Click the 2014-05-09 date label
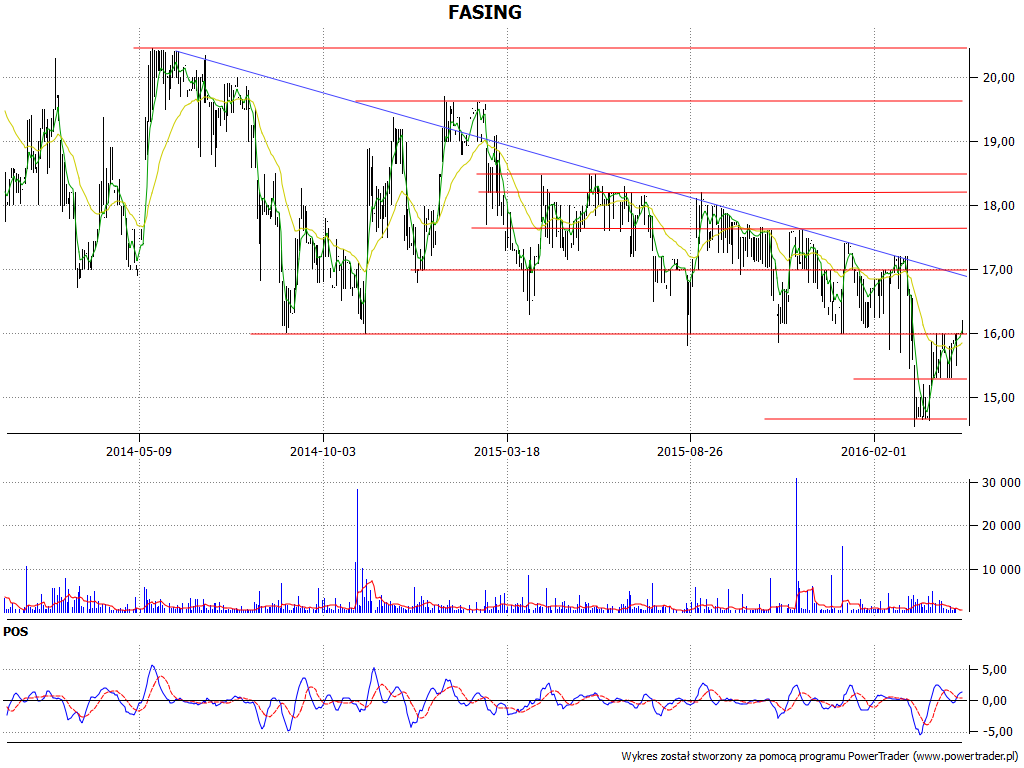This screenshot has width=1024, height=768. click(139, 451)
